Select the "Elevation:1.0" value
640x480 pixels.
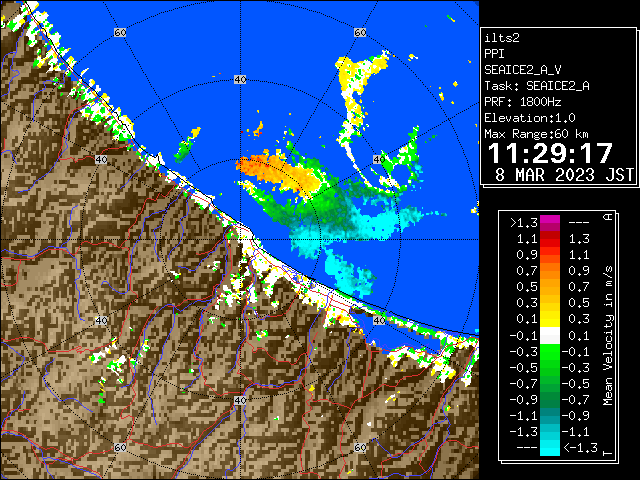[x=530, y=118]
